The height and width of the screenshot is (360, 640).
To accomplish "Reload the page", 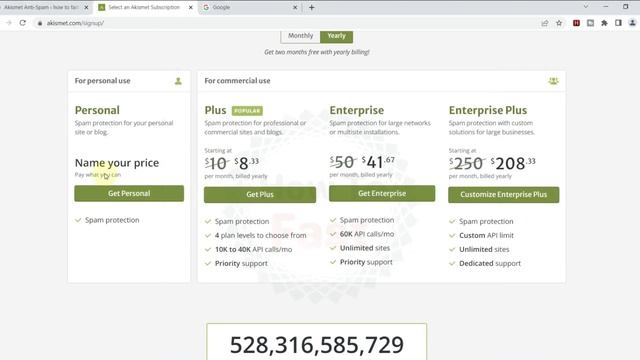I will click(x=23, y=23).
